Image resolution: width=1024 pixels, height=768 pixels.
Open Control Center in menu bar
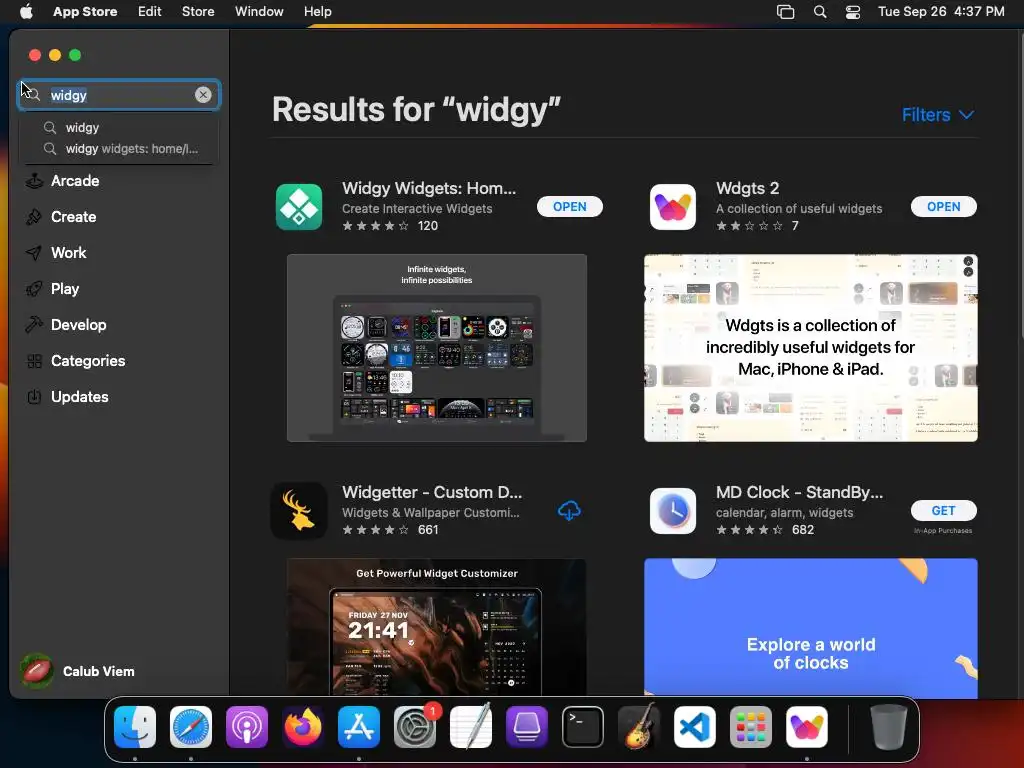[x=853, y=12]
